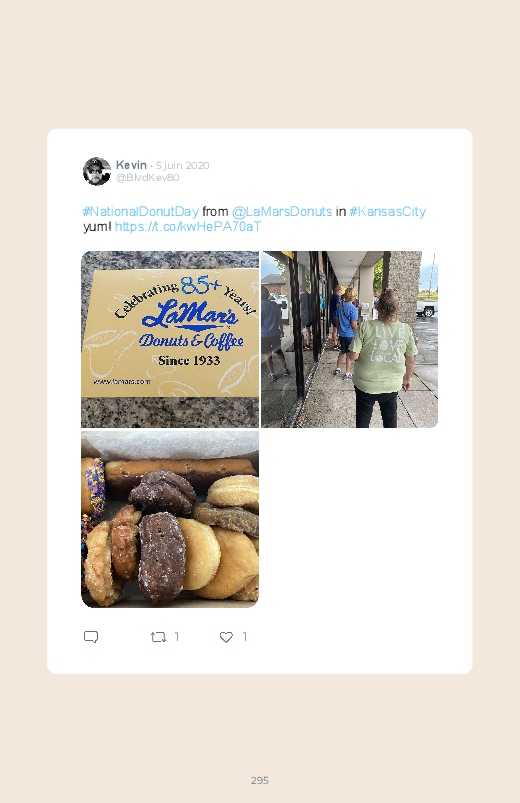Click the retweet arrows icon
520x803 pixels.
pyautogui.click(x=158, y=637)
